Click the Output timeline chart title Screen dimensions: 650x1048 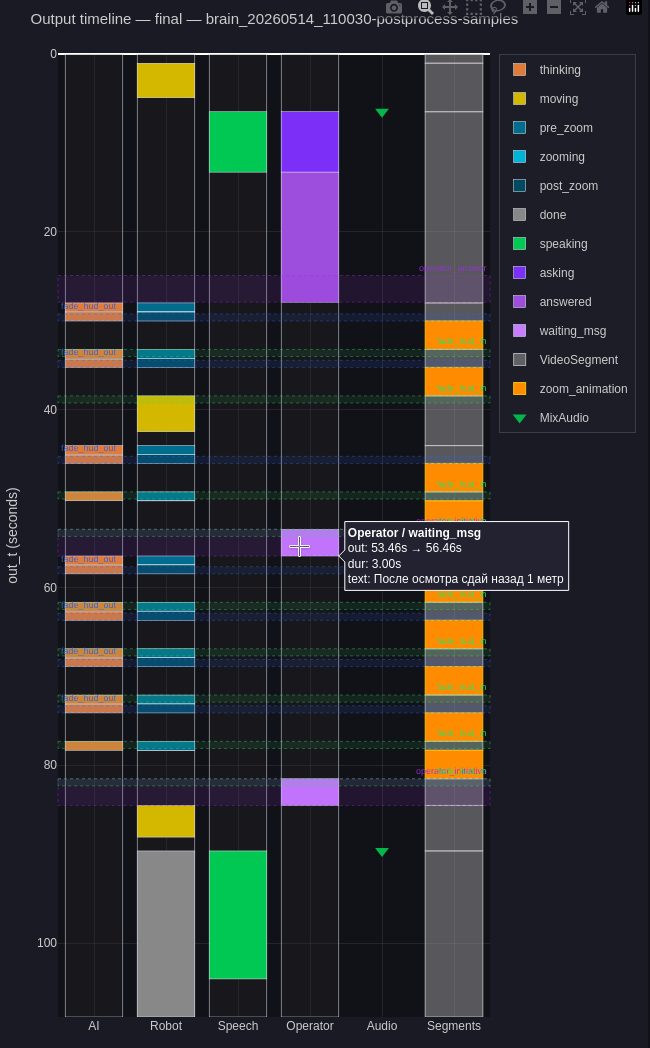click(x=274, y=19)
